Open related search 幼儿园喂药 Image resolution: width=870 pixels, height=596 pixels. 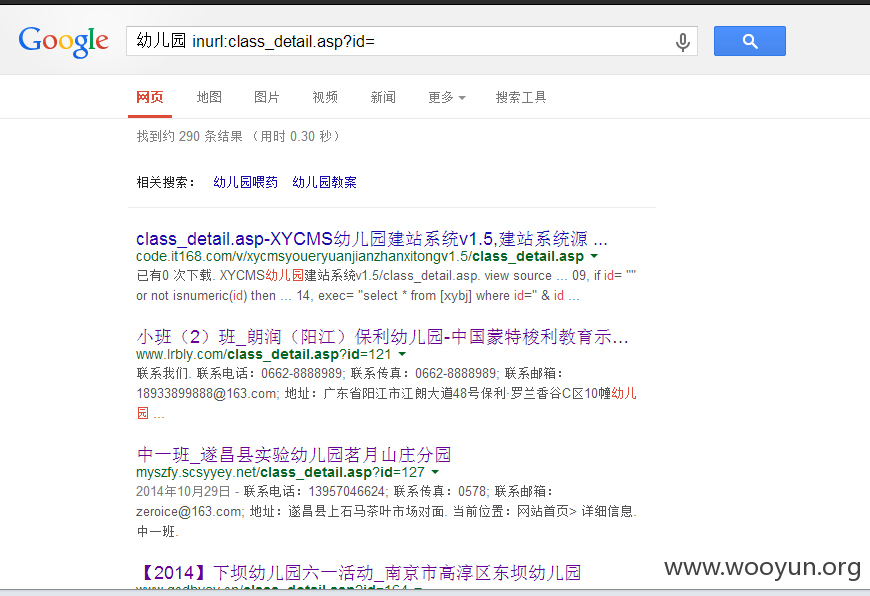[x=245, y=183]
